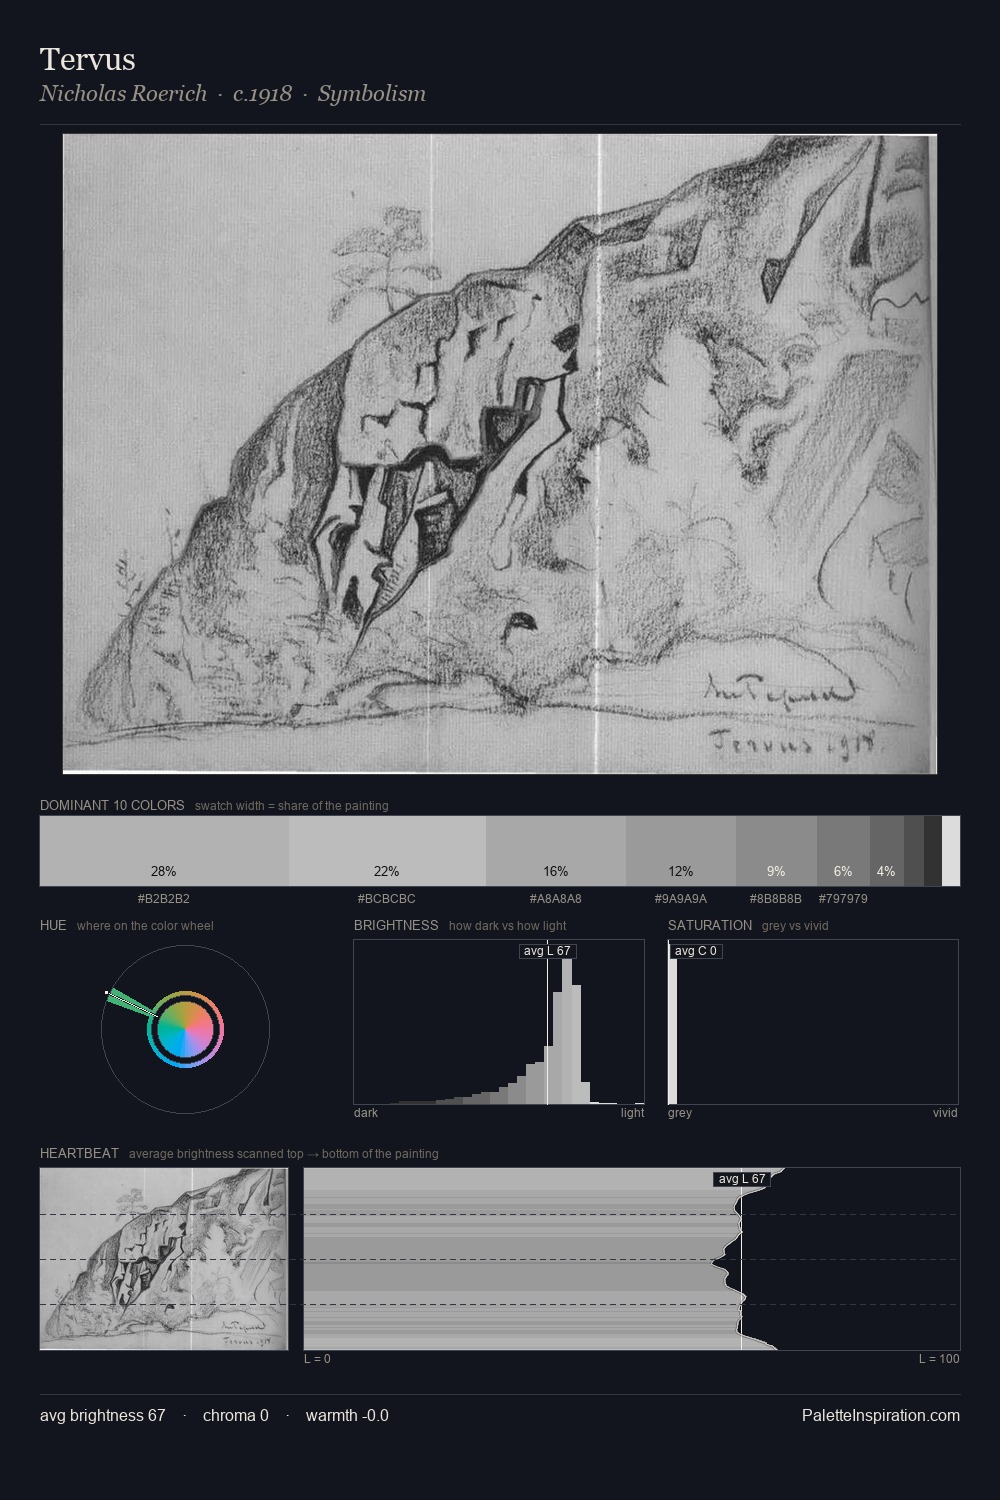Click the heartbeat brightness scan chart
This screenshot has width=1000, height=1500.
pyautogui.click(x=632, y=1259)
